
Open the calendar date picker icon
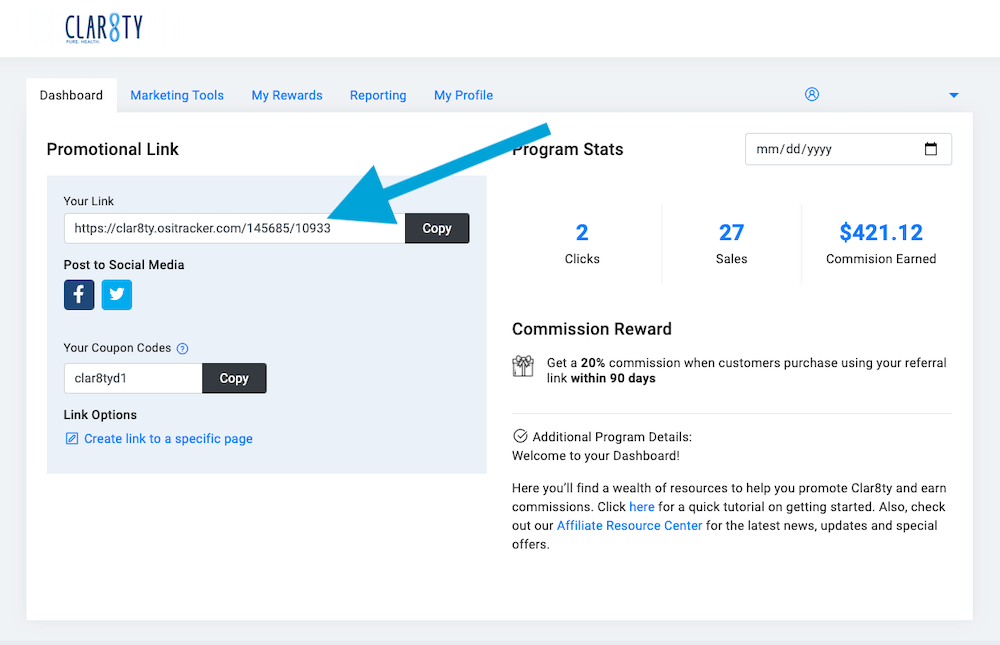pyautogui.click(x=931, y=149)
